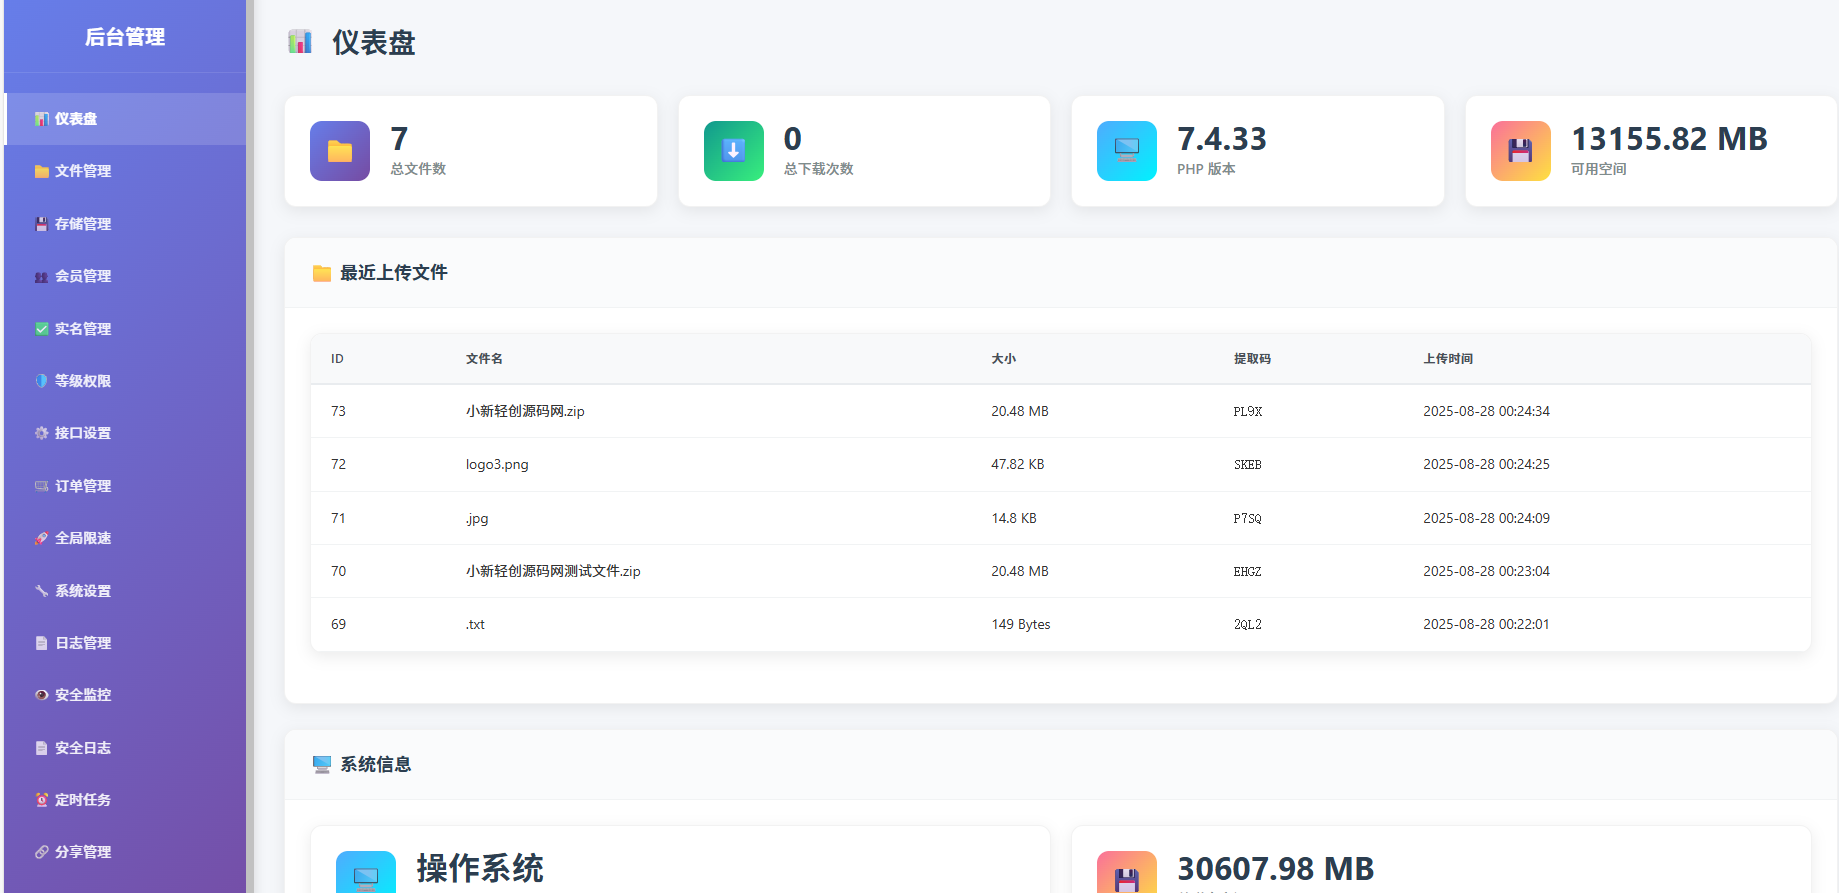
Task: Click the 7.4.33 PHP version value
Action: click(1222, 139)
